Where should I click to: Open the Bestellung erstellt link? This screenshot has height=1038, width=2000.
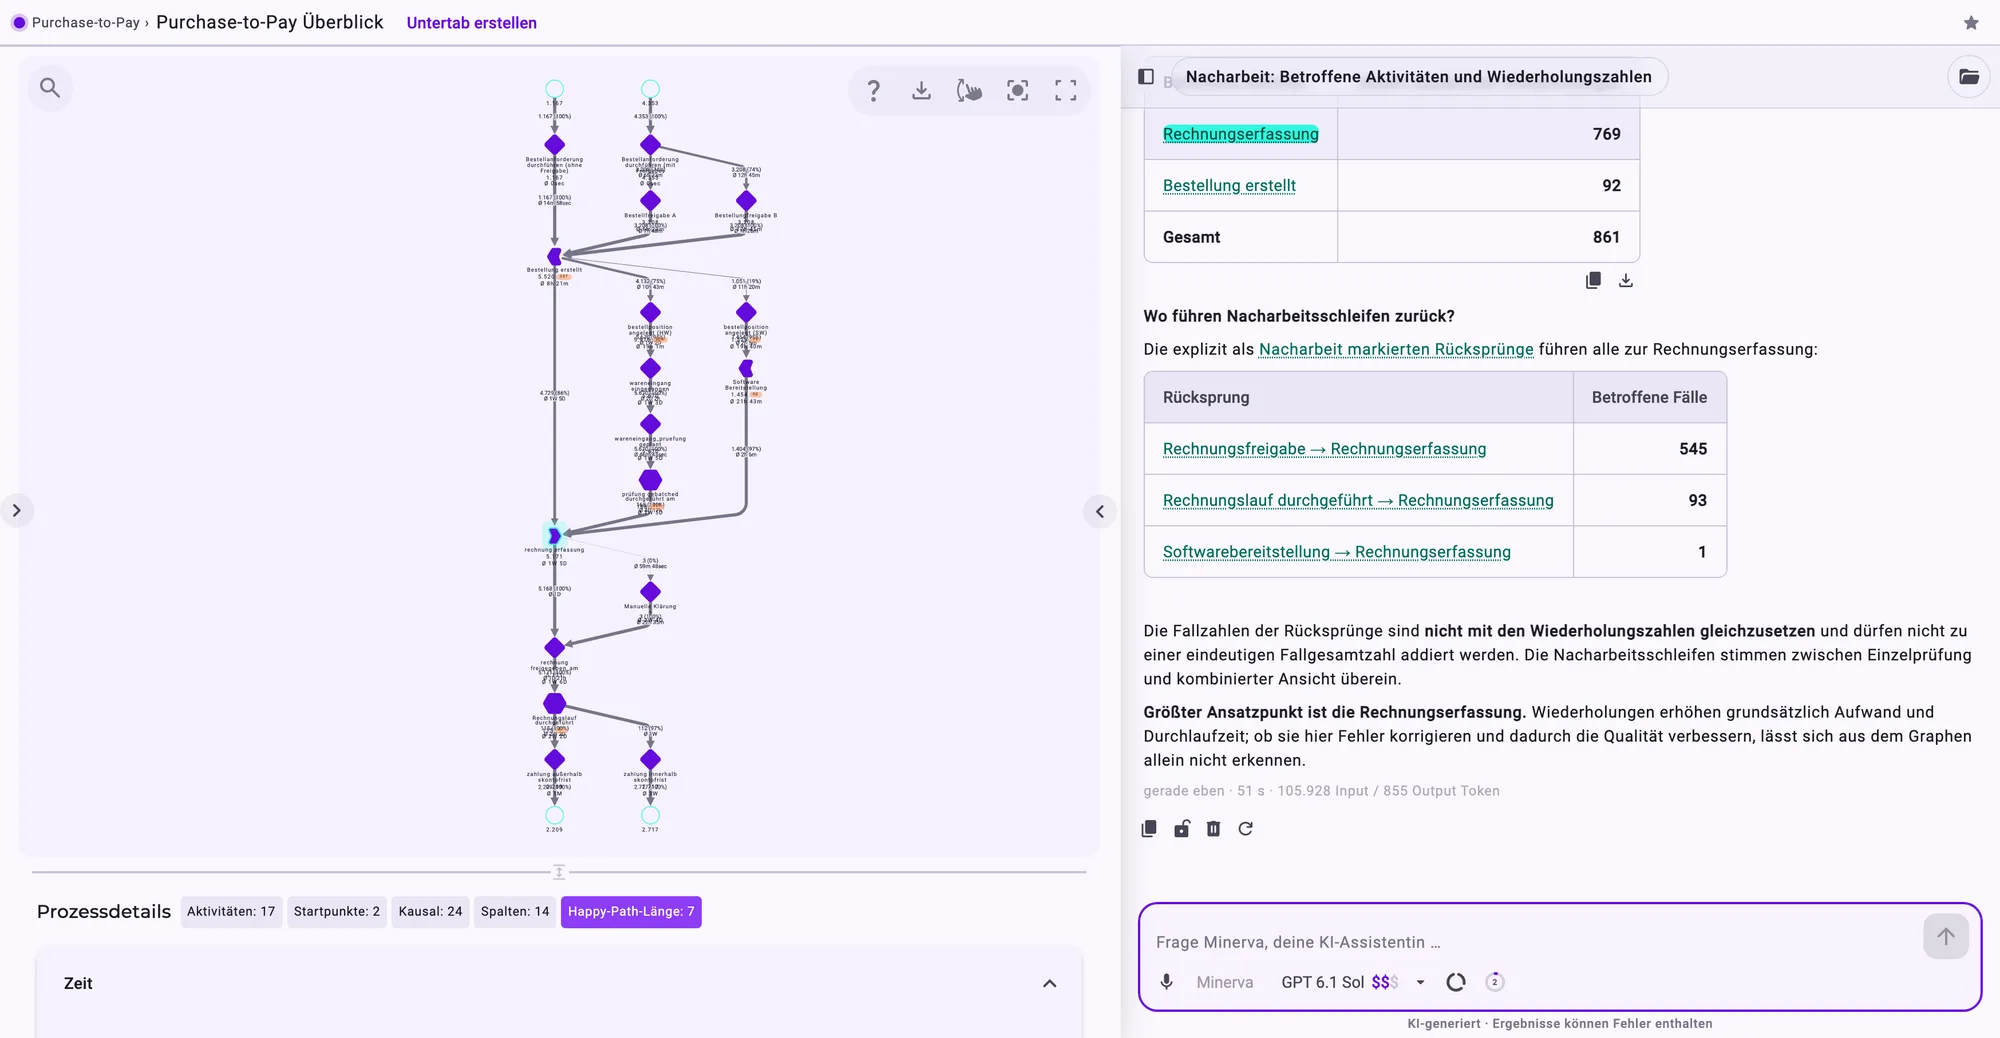[1229, 186]
